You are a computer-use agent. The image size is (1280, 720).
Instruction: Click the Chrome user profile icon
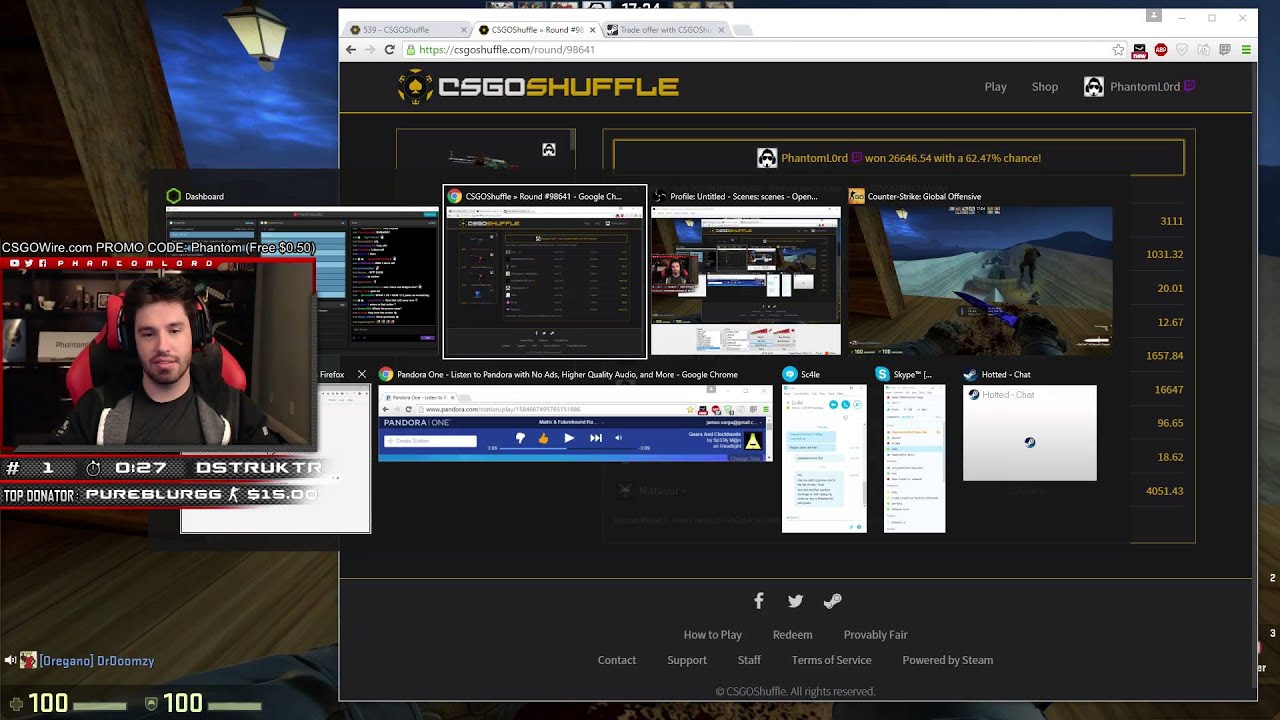click(1154, 16)
